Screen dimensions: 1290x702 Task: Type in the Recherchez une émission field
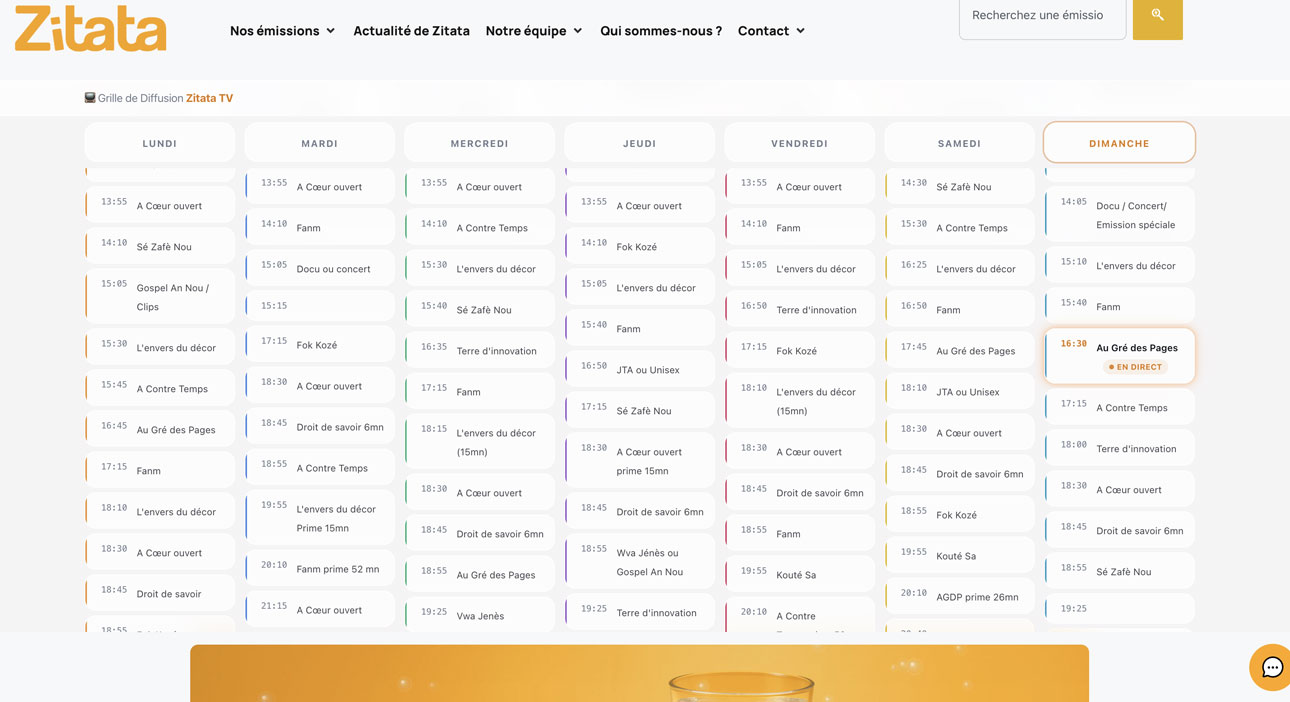[1041, 16]
